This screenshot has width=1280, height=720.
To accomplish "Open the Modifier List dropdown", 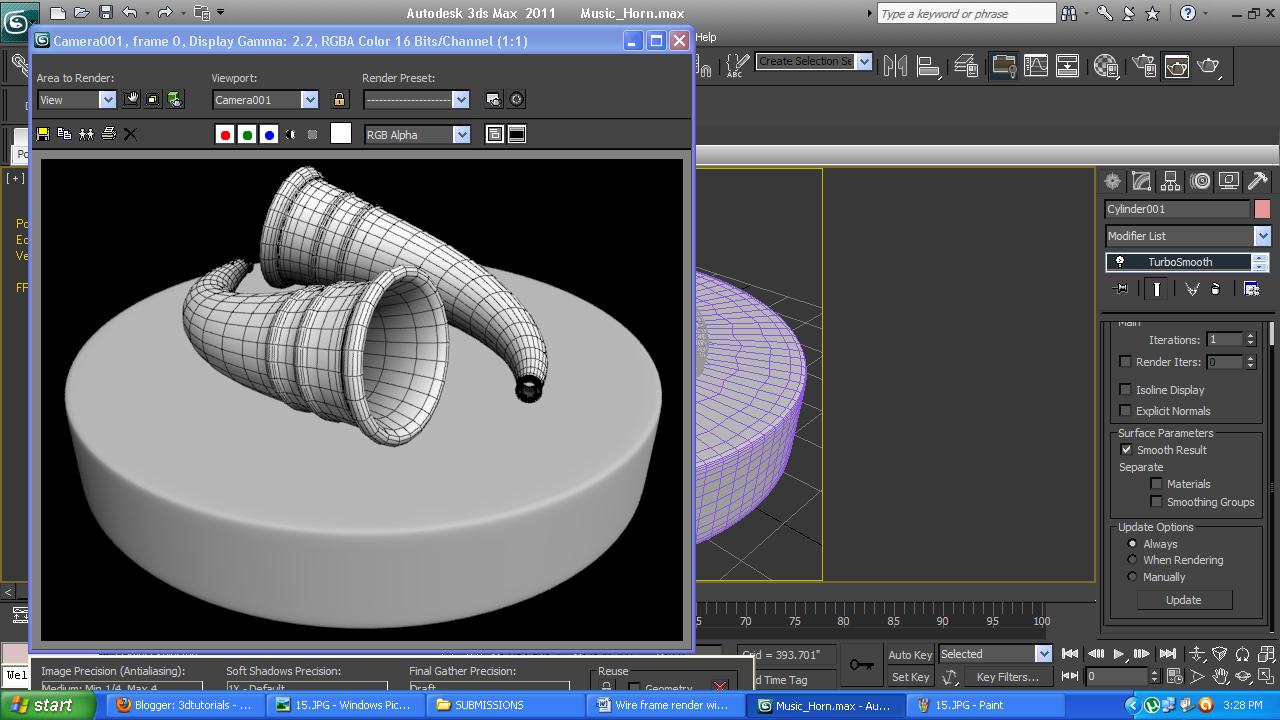I will pos(1262,235).
